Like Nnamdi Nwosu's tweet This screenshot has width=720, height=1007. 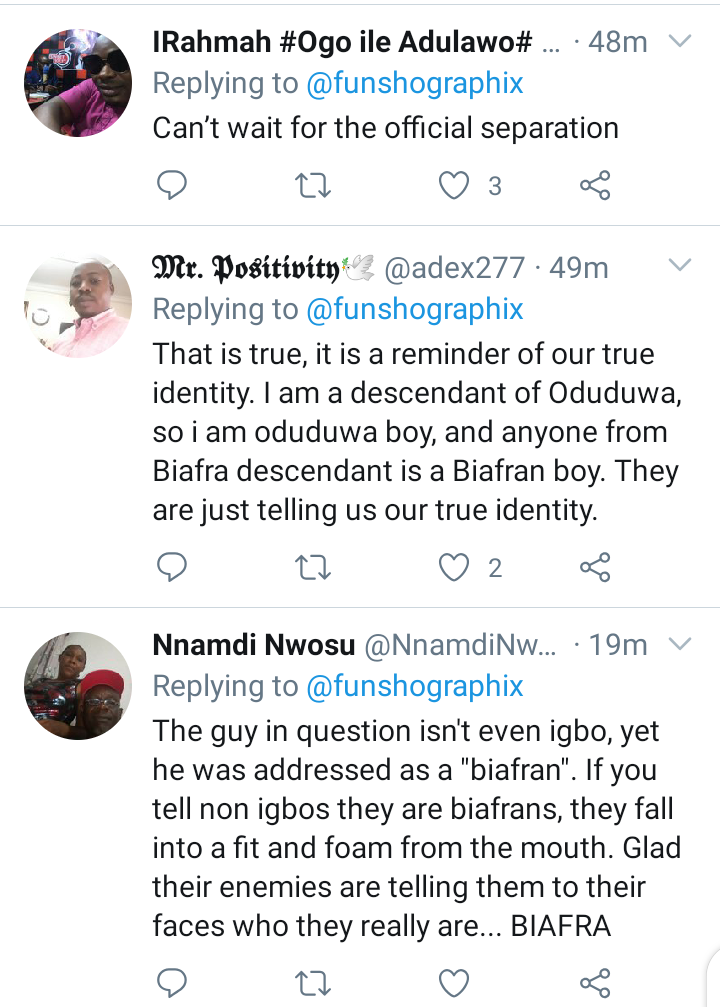point(453,983)
